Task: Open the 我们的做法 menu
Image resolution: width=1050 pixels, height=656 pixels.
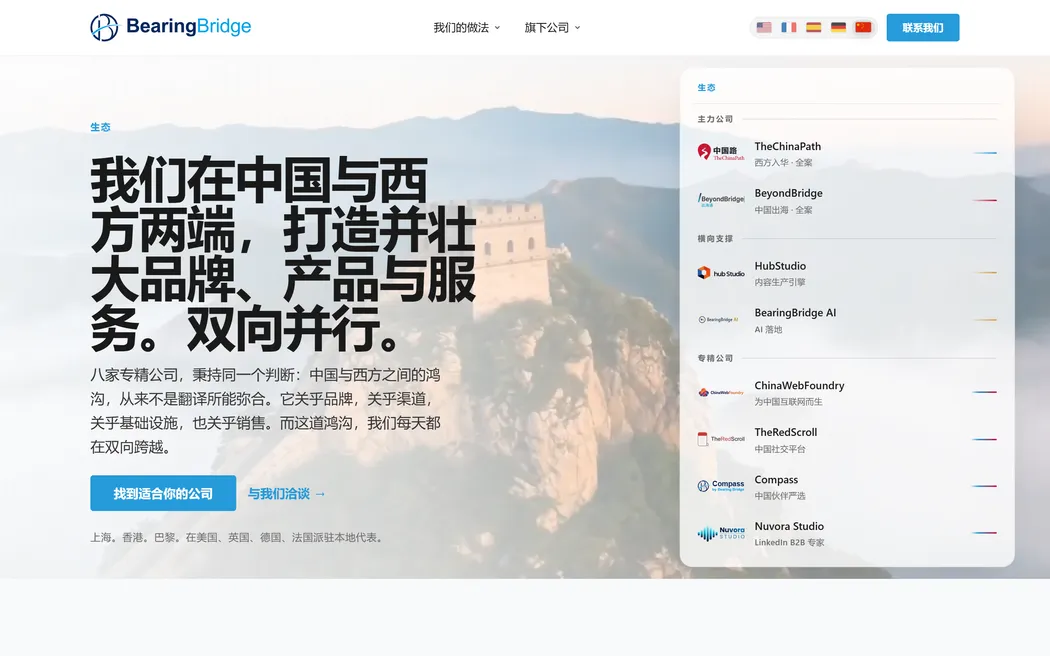Action: pos(466,27)
